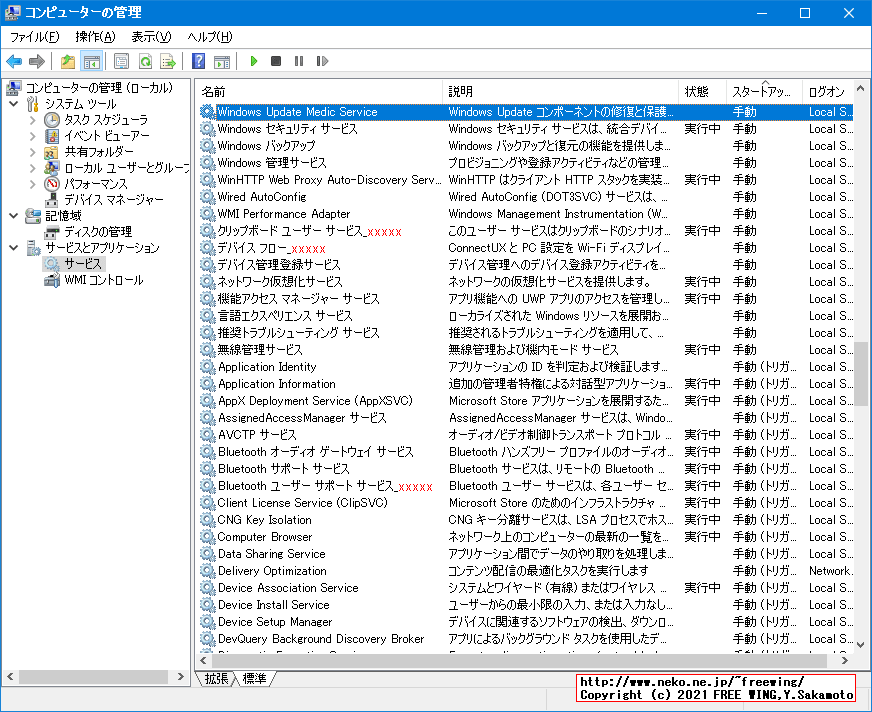Restart the service using the skip icon
Image resolution: width=872 pixels, height=712 pixels.
coord(322,61)
